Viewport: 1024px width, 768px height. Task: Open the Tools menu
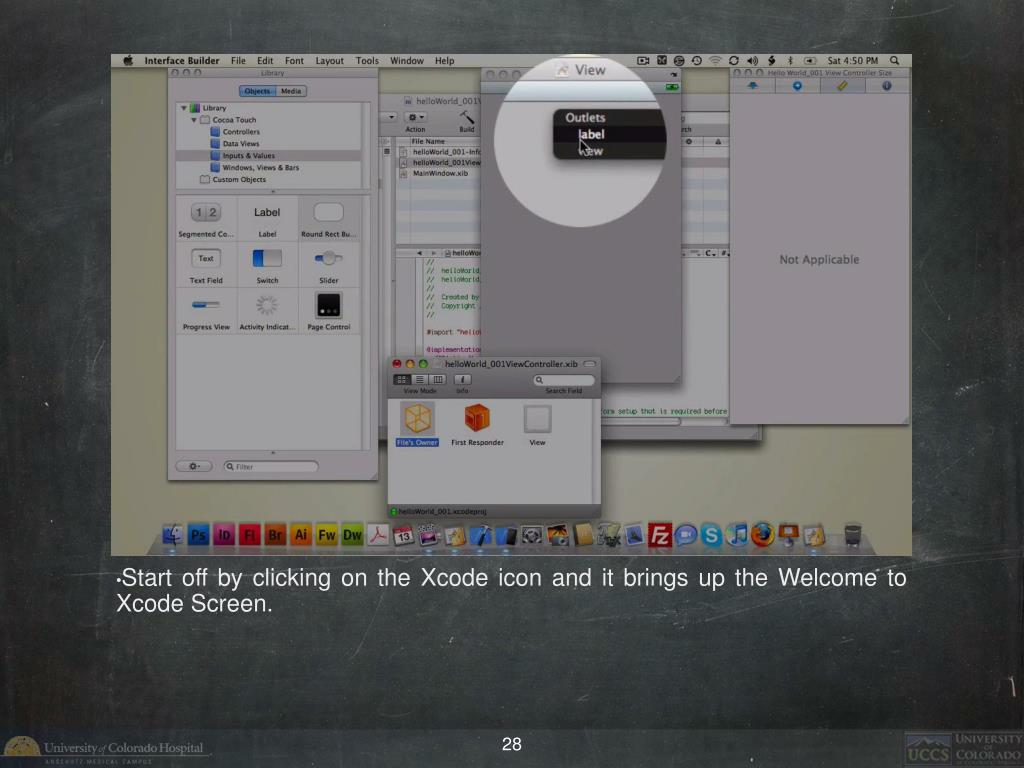click(x=367, y=61)
